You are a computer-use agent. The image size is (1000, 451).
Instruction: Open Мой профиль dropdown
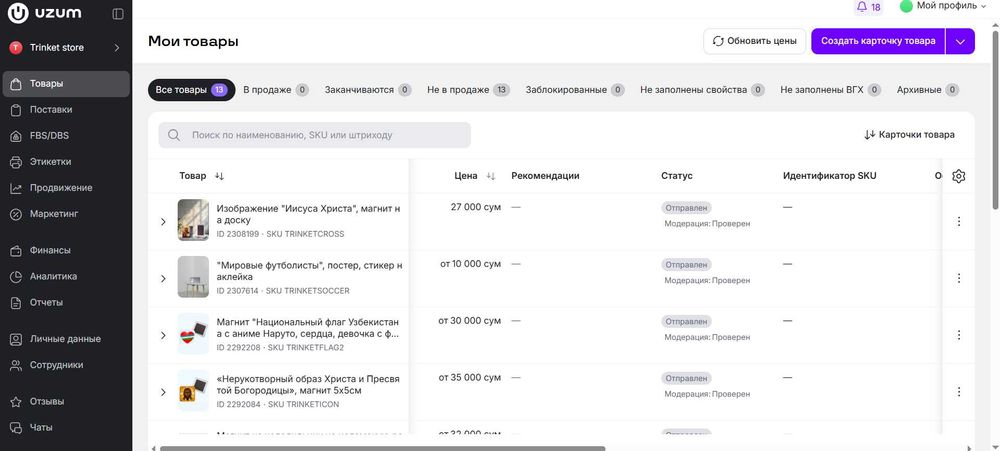click(x=943, y=6)
